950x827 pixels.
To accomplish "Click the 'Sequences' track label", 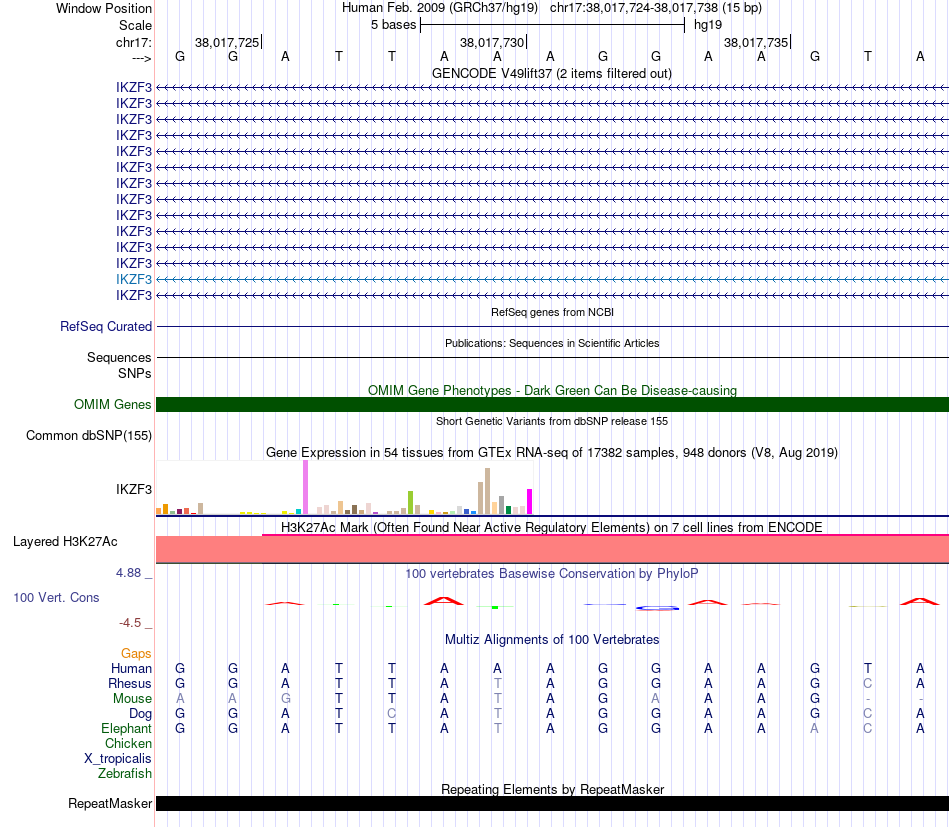I will 119,357.
